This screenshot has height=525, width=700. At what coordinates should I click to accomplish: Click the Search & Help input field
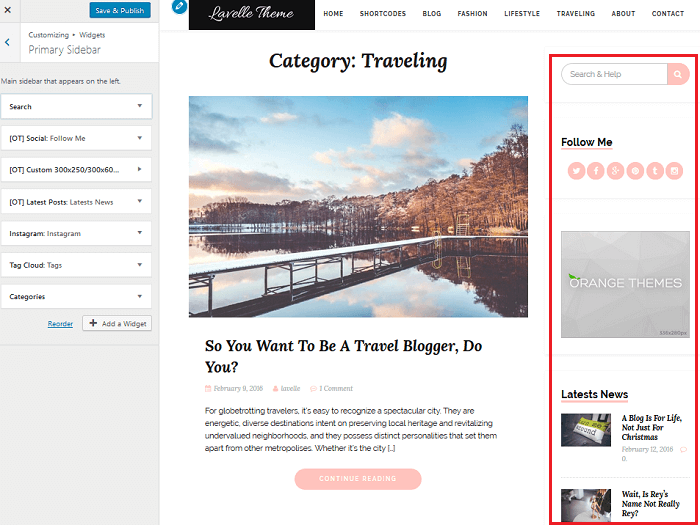[x=614, y=74]
